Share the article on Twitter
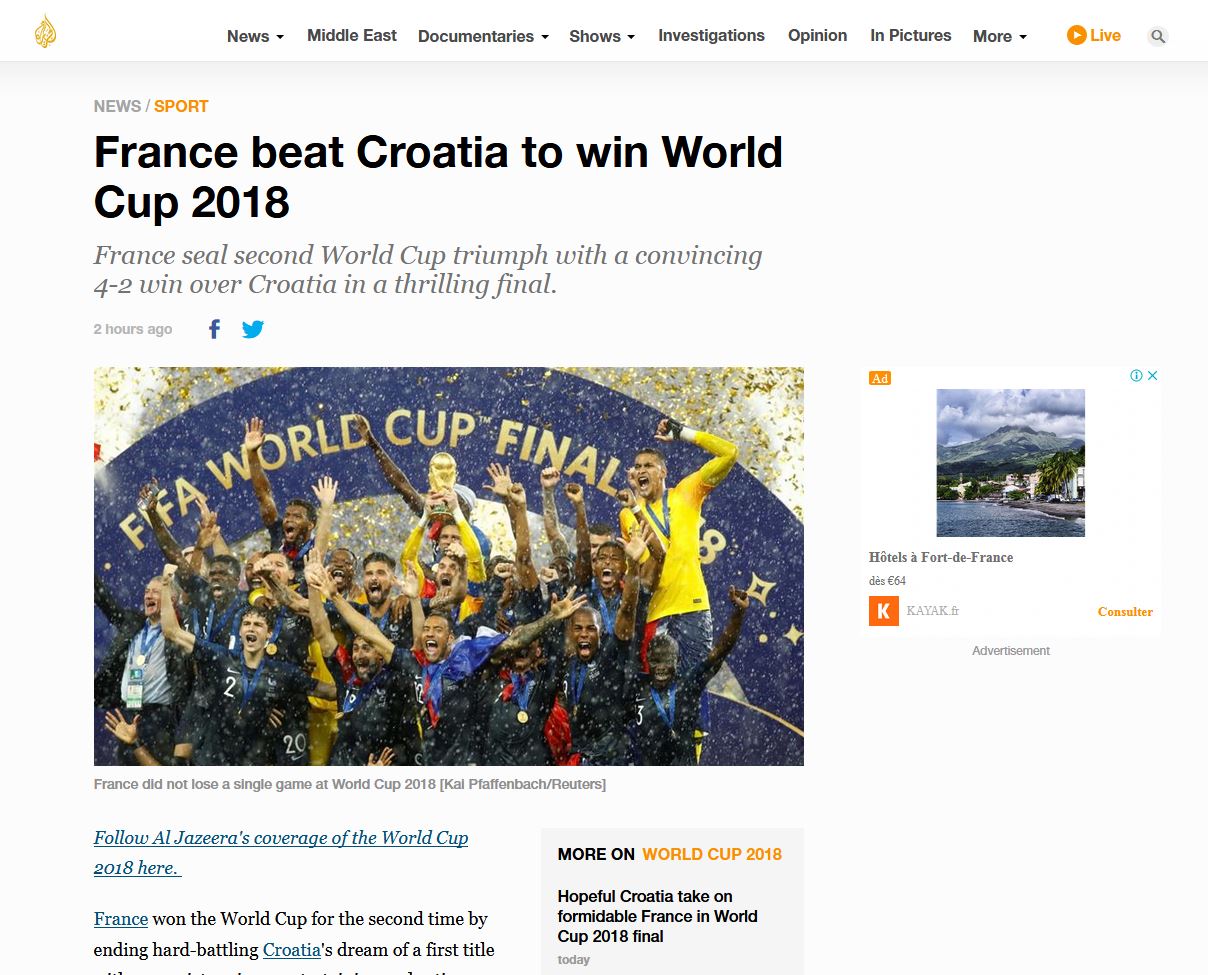 click(253, 329)
